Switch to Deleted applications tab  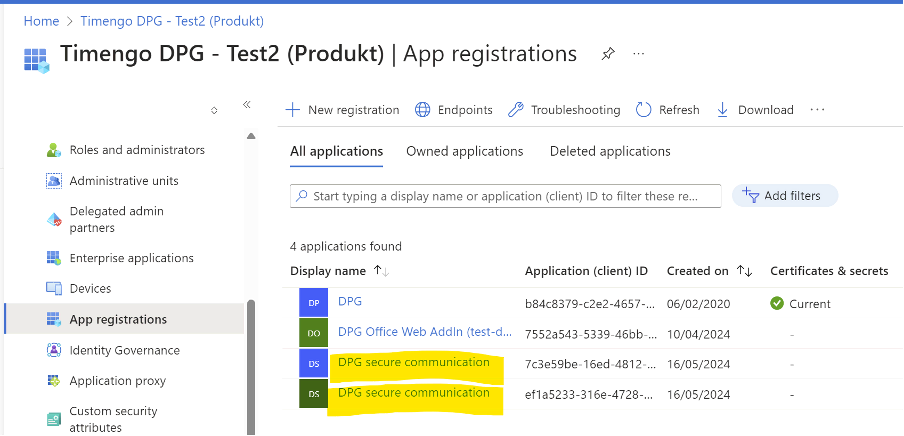[x=610, y=151]
